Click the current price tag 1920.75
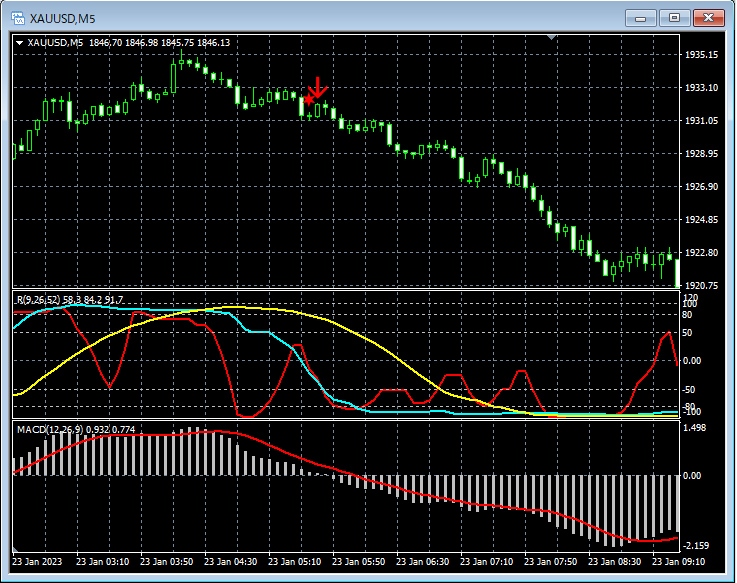Viewport: 737px width, 583px height. 699,286
